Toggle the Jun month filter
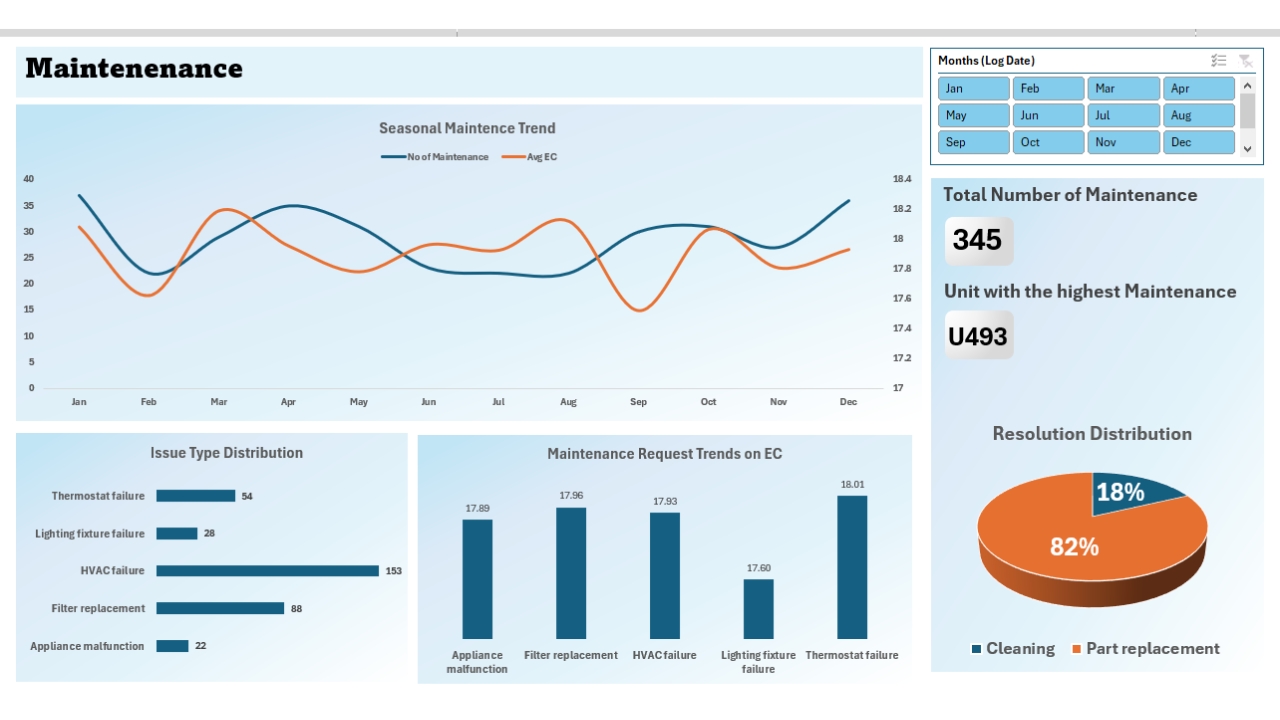The height and width of the screenshot is (720, 1280). (1048, 115)
